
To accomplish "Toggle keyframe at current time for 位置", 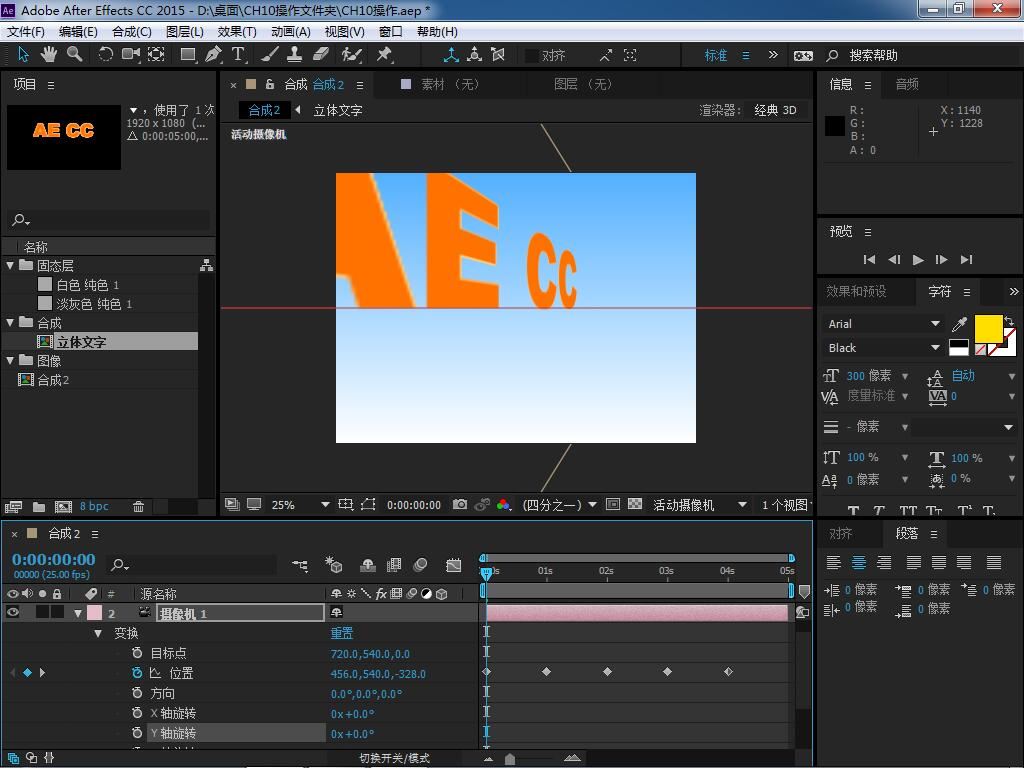I will [x=27, y=672].
